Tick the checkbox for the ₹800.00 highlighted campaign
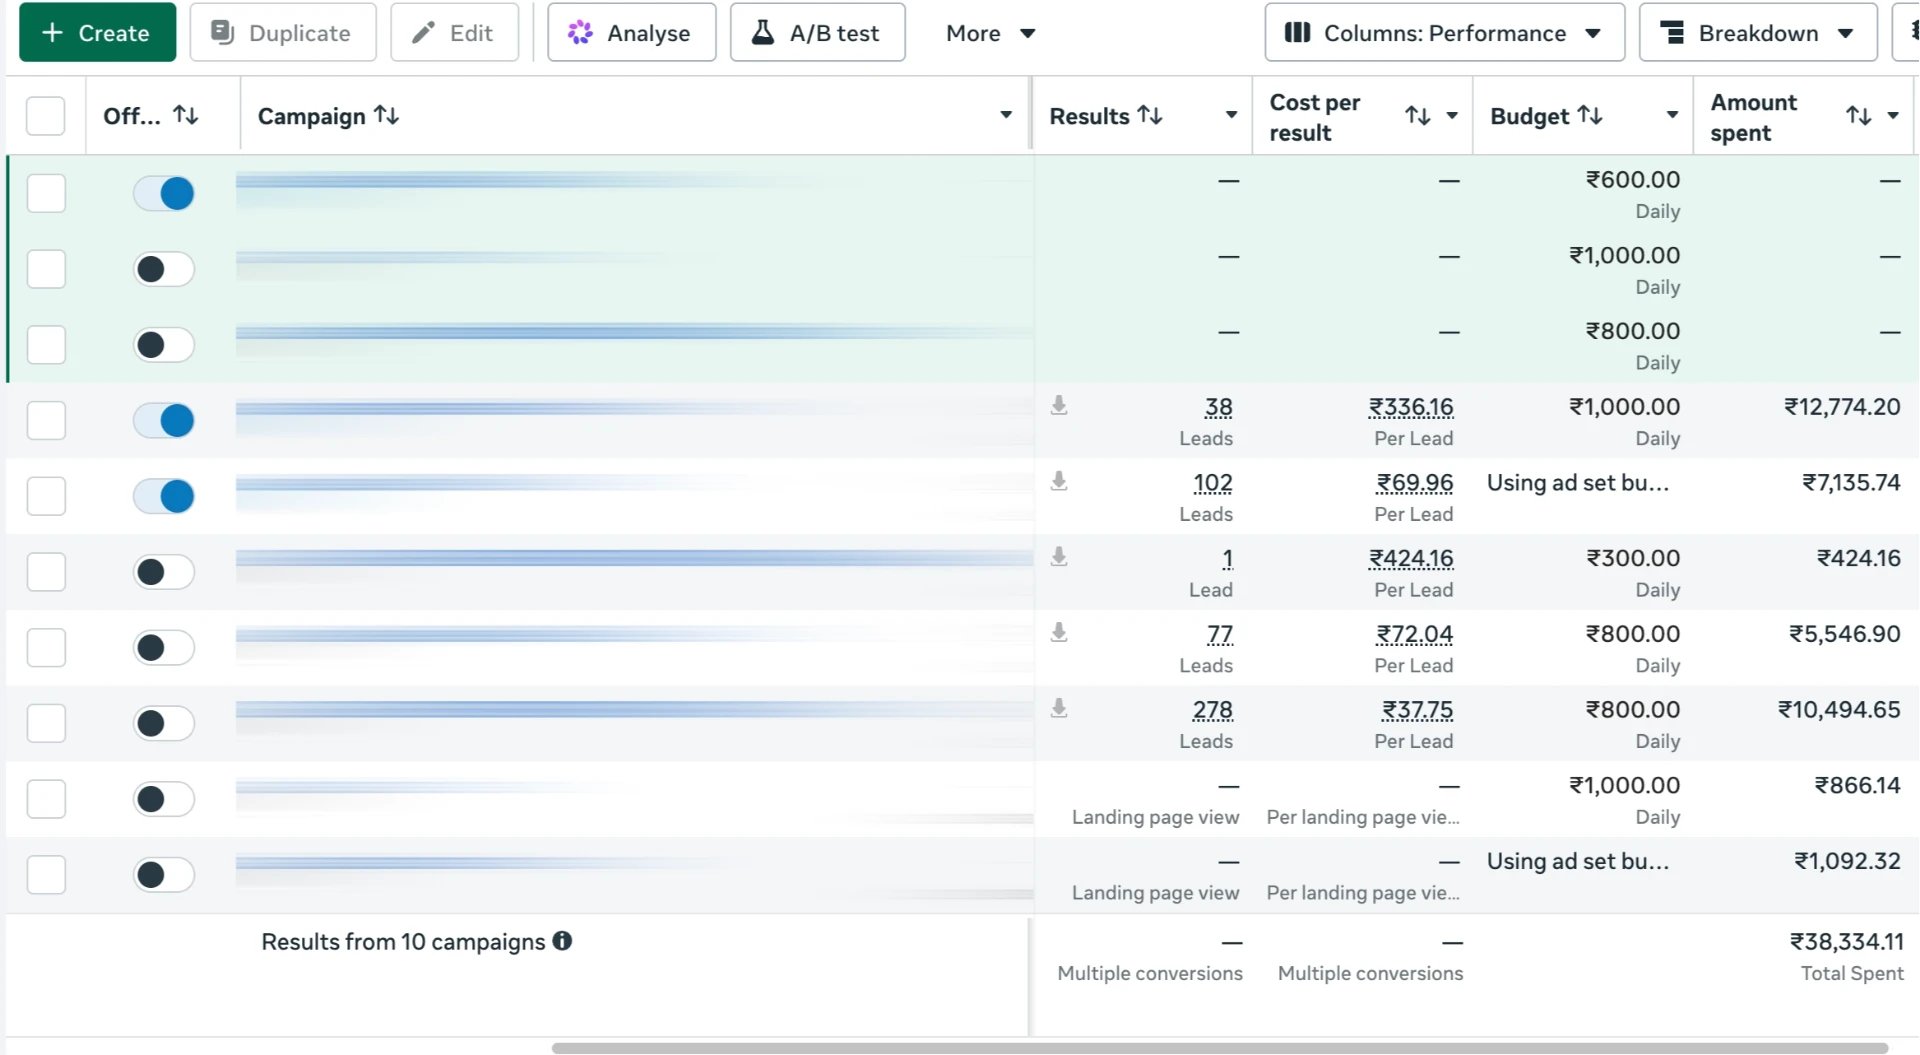Screen dimensions: 1920x1055 [x=46, y=345]
